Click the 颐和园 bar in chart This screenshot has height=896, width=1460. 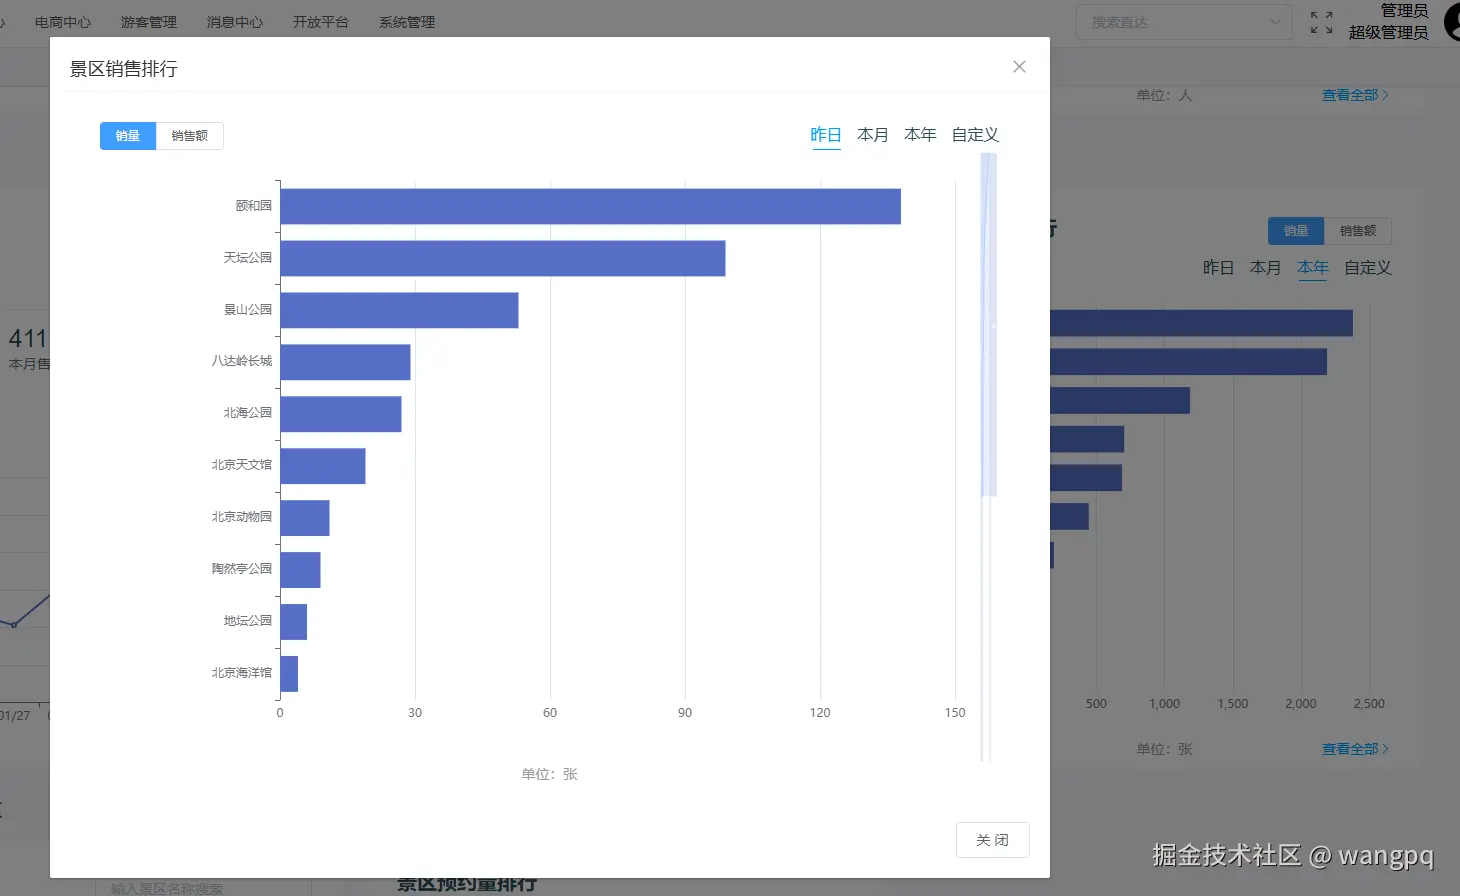(x=590, y=206)
